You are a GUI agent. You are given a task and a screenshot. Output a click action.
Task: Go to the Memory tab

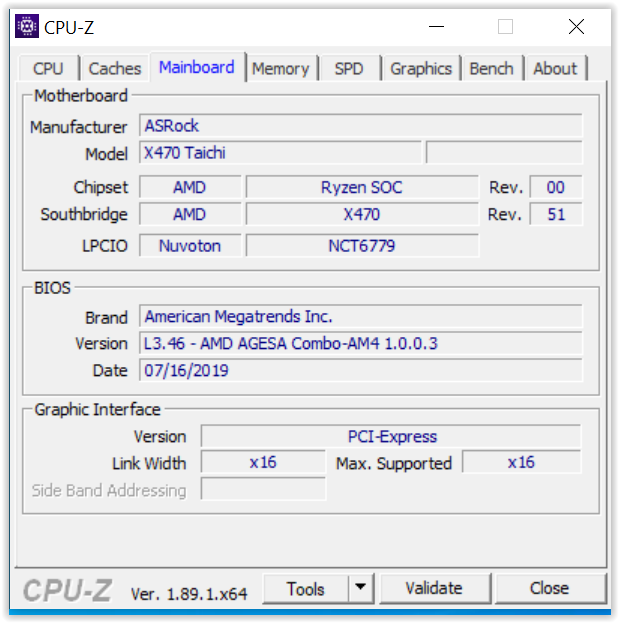point(280,68)
